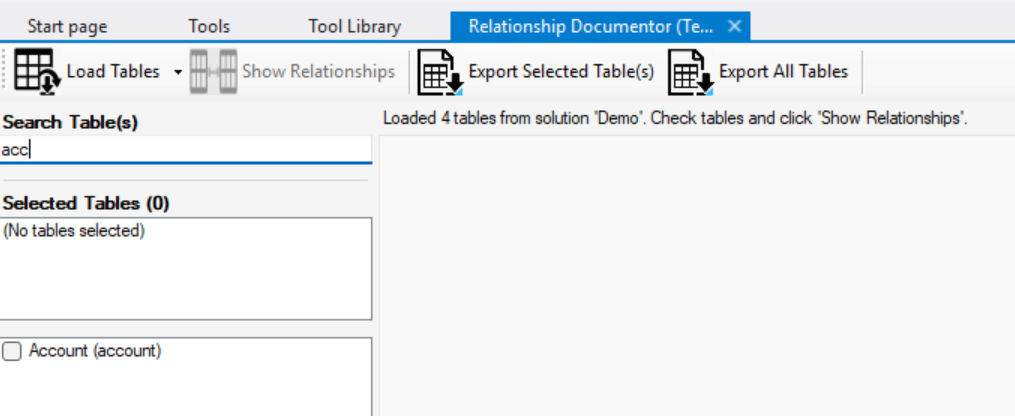Select the Relationship Documentor tab
Screen dimensions: 1015x416
pos(590,27)
